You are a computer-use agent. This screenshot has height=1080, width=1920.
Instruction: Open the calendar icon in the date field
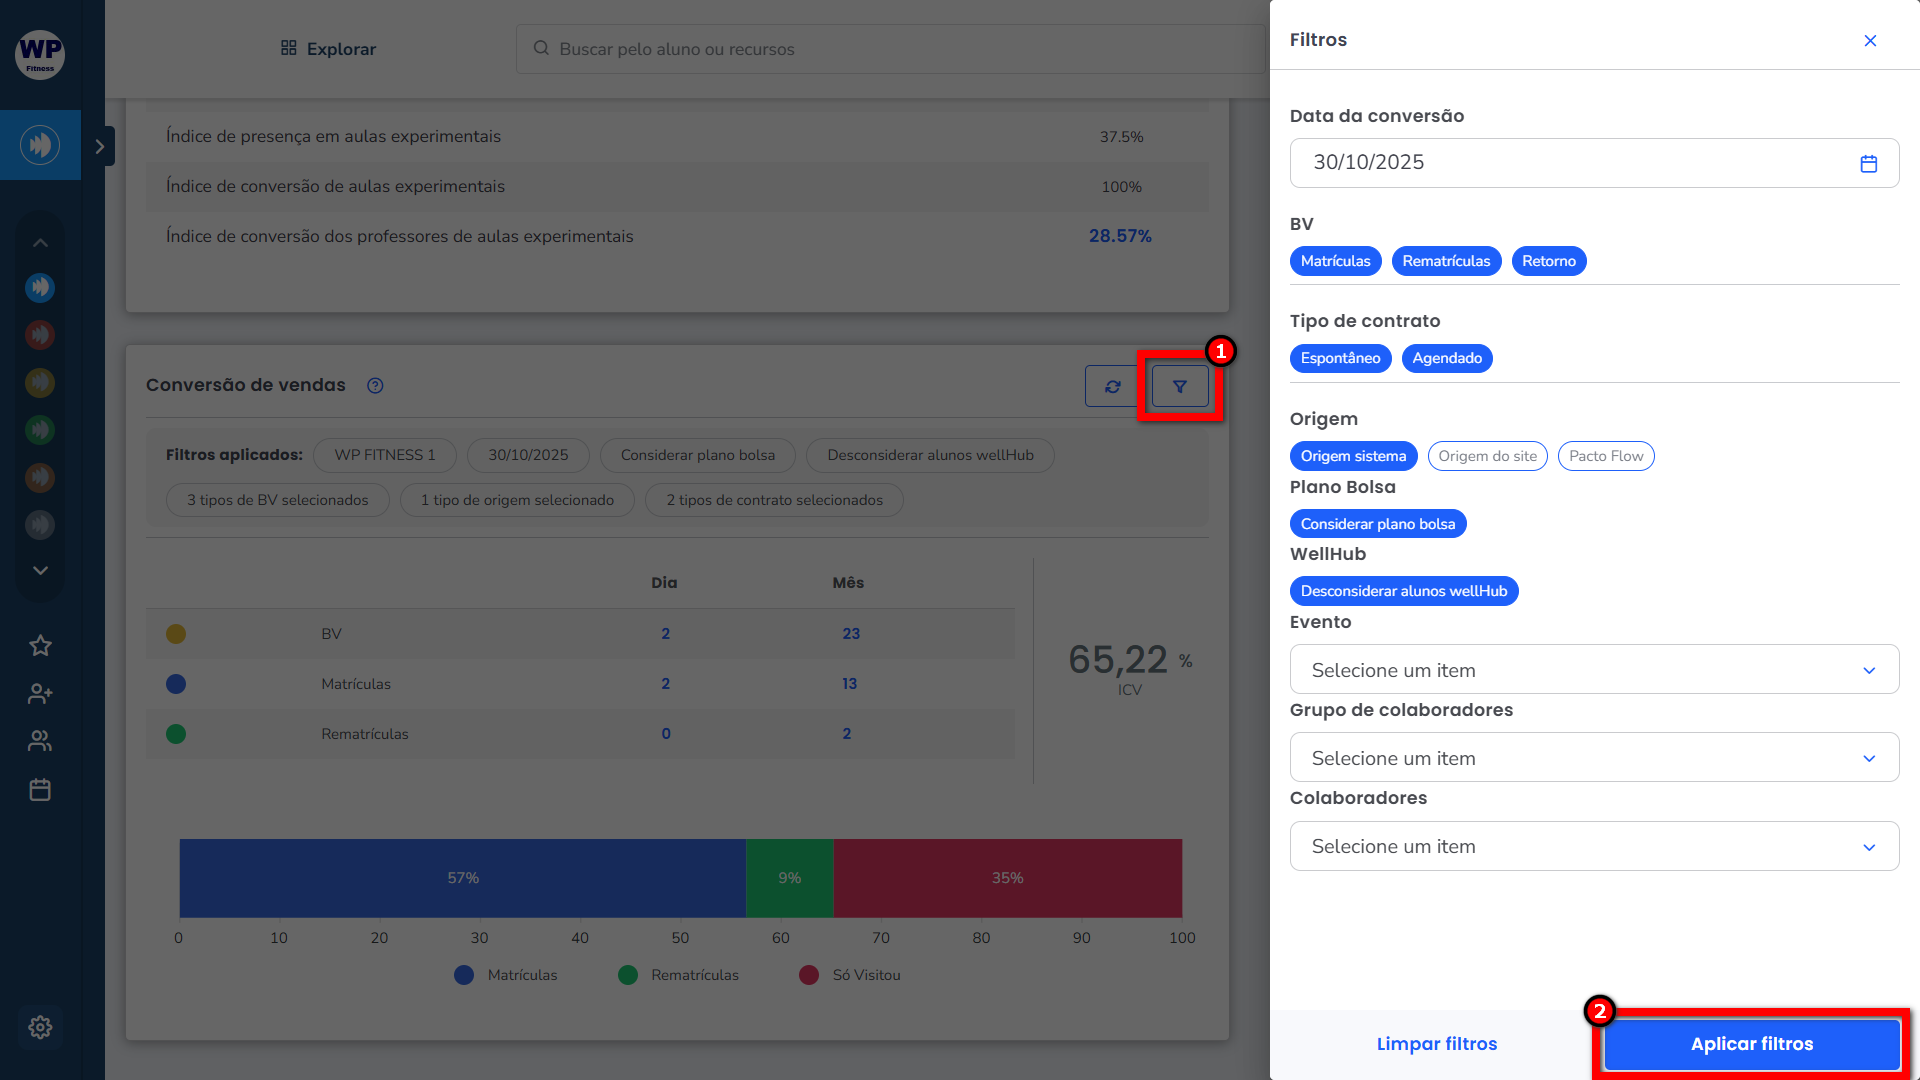(x=1868, y=163)
